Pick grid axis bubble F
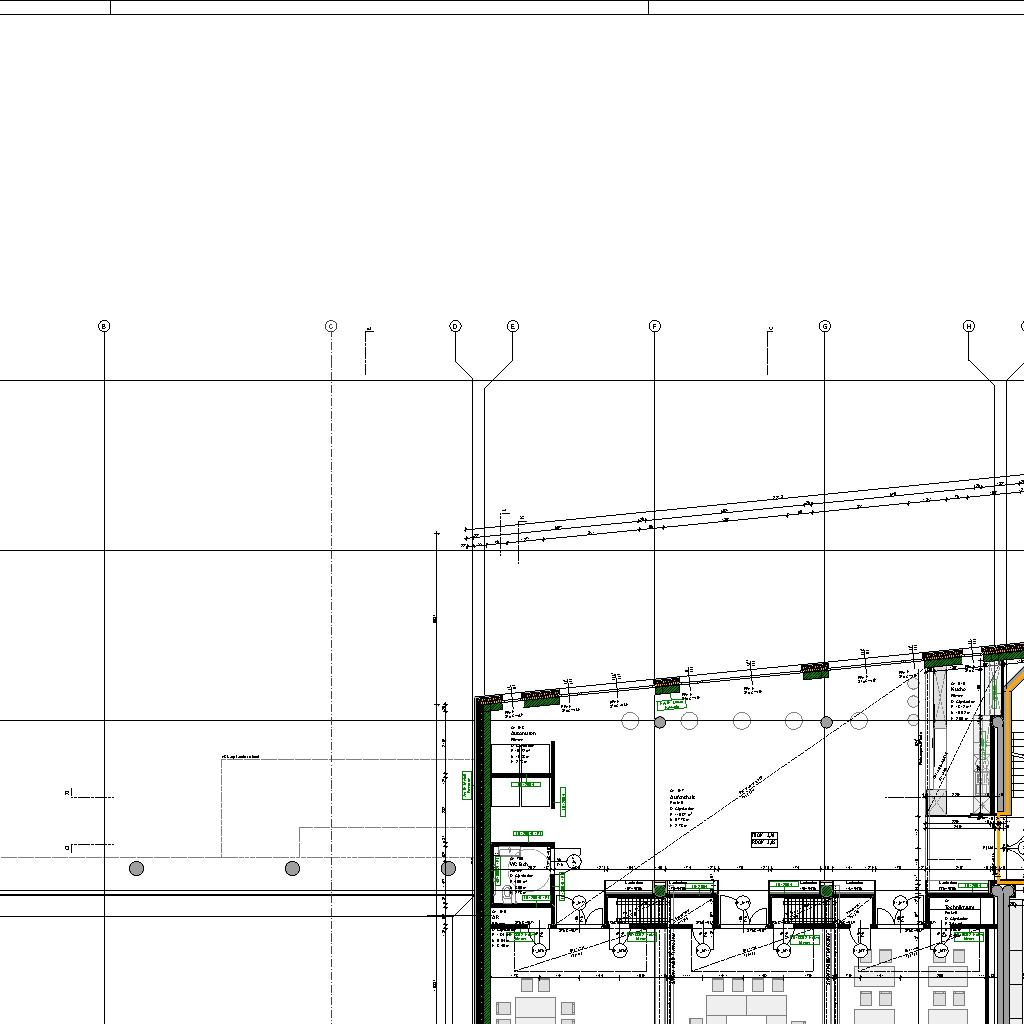Viewport: 1024px width, 1024px height. (655, 326)
